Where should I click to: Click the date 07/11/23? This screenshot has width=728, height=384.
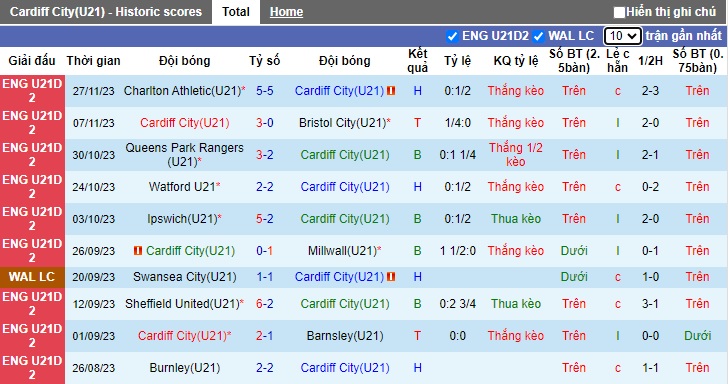[93, 123]
